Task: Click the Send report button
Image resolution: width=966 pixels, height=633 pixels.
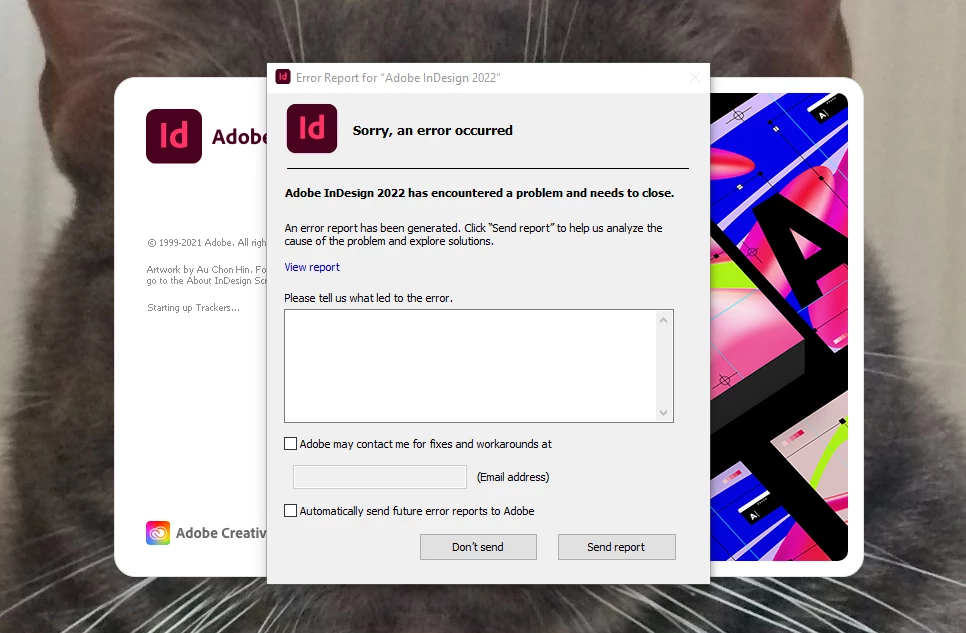Action: pyautogui.click(x=617, y=547)
